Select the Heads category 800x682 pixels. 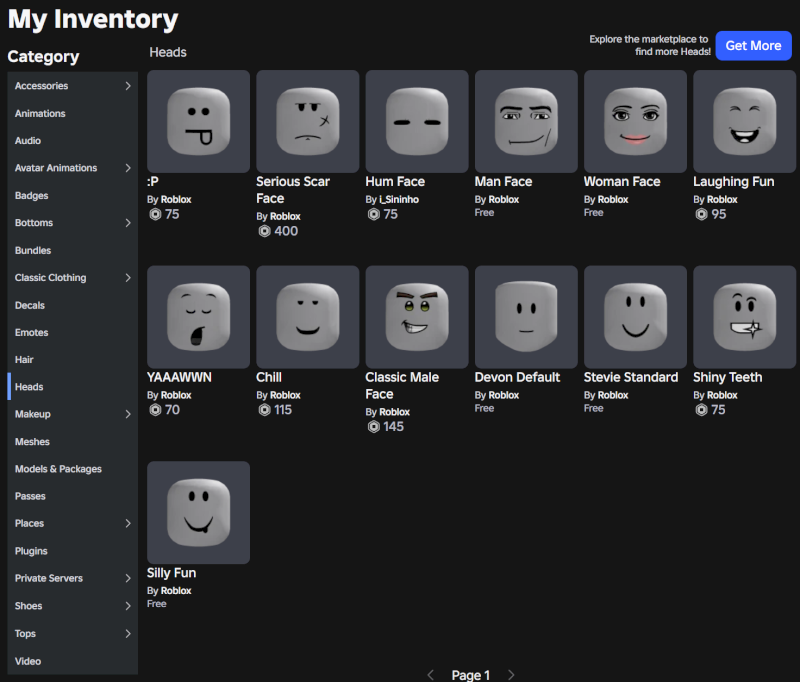[x=72, y=387]
